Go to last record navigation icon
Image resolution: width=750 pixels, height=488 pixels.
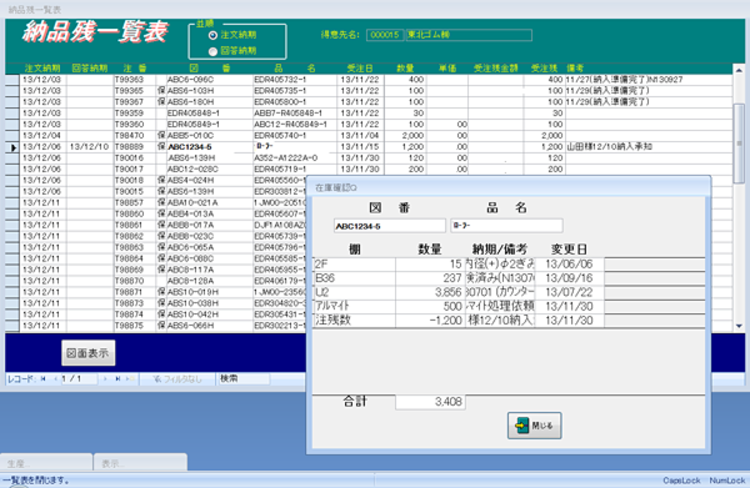point(118,379)
